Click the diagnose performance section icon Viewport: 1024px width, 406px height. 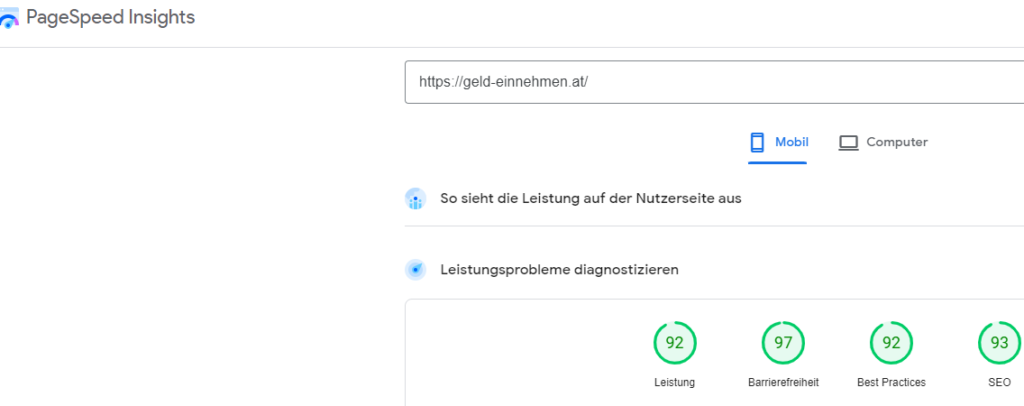tap(415, 270)
